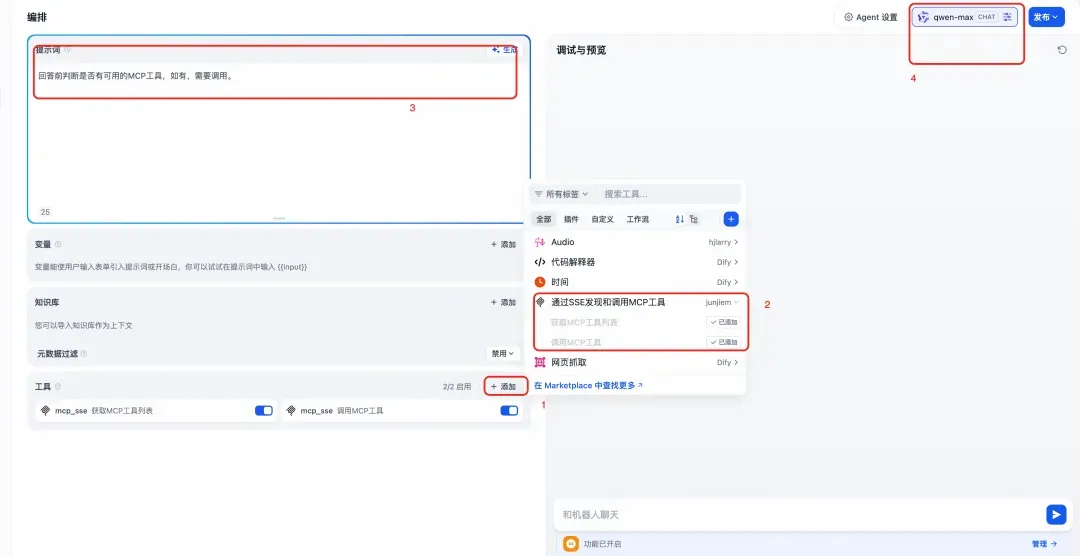Click the blue plus button in tool picker
1080x556 pixels.
point(731,219)
